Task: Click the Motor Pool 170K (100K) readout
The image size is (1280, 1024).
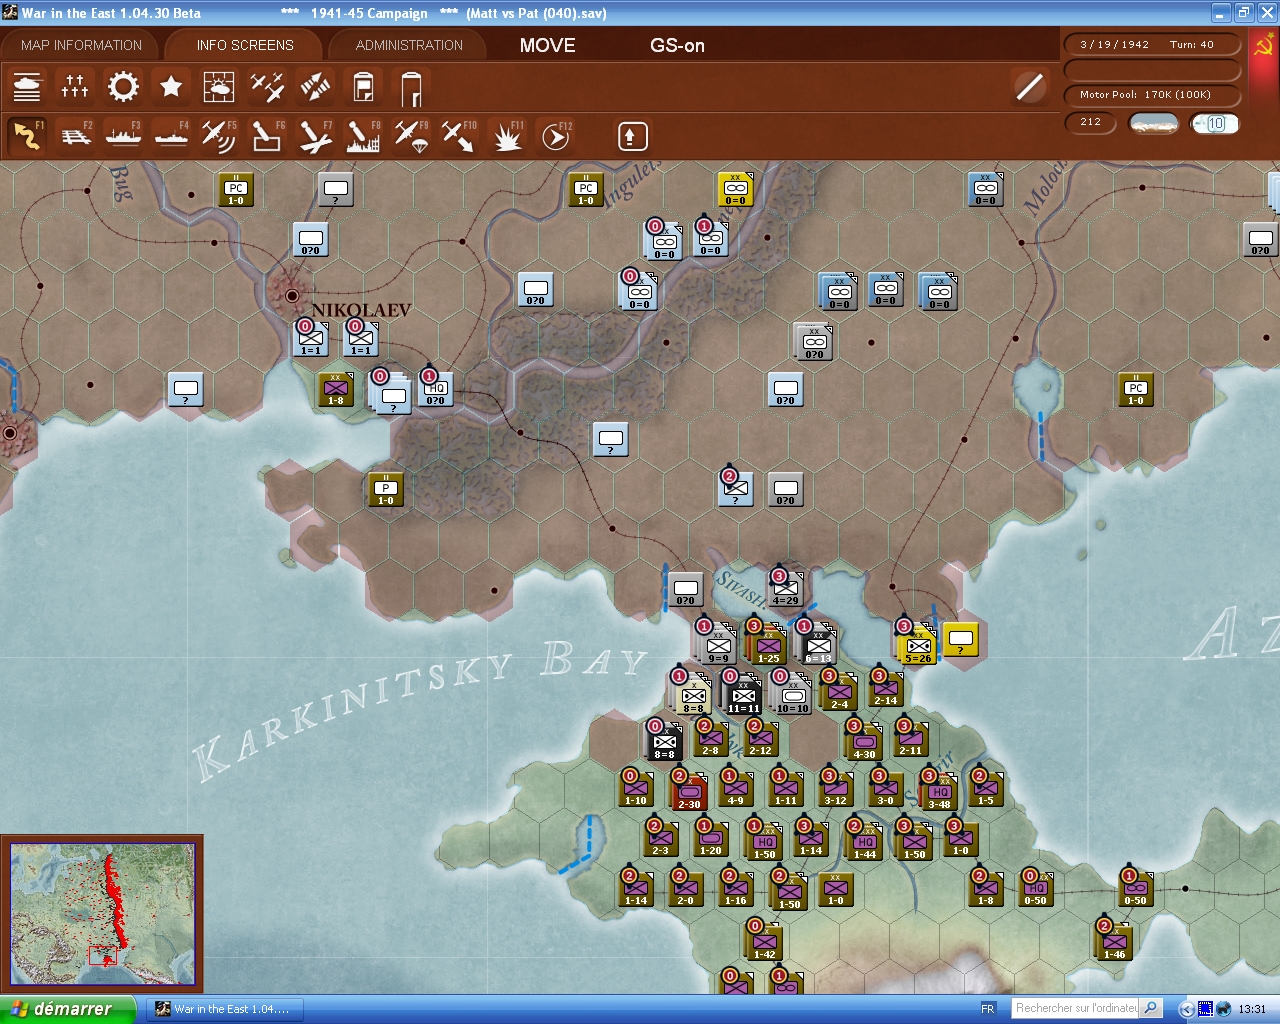Action: pos(1152,95)
